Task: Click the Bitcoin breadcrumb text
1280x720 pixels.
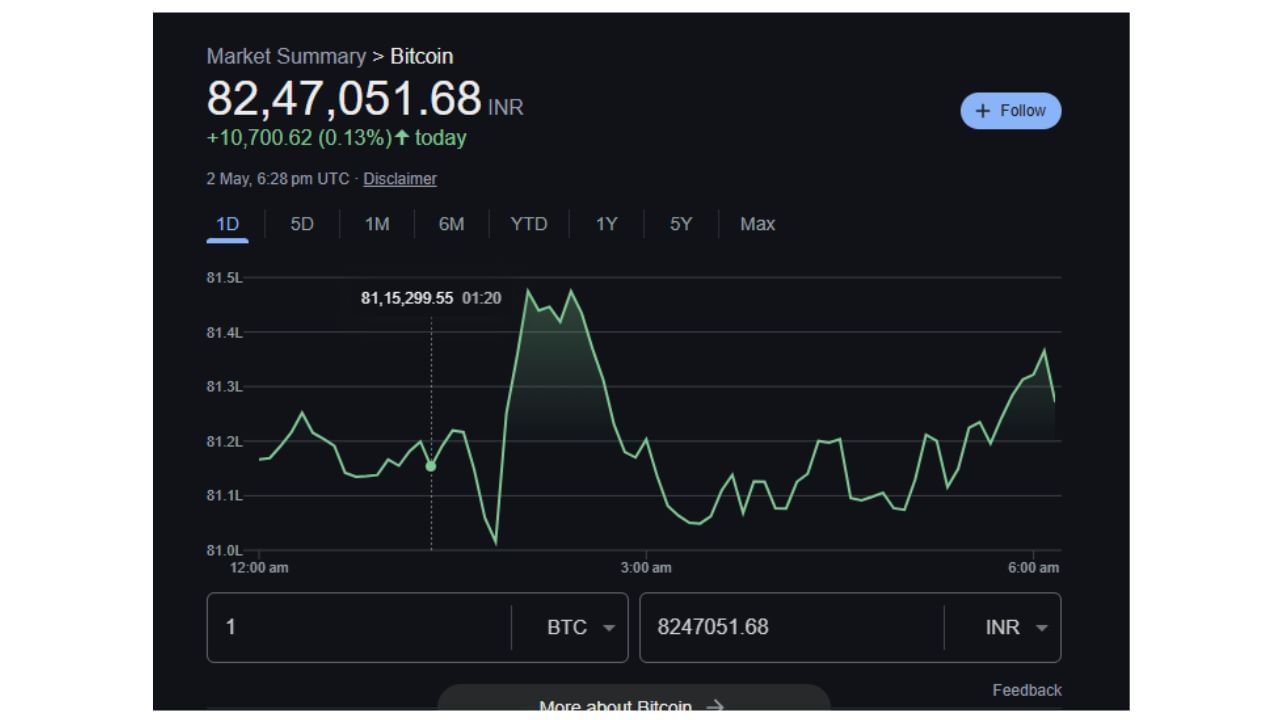Action: tap(421, 56)
